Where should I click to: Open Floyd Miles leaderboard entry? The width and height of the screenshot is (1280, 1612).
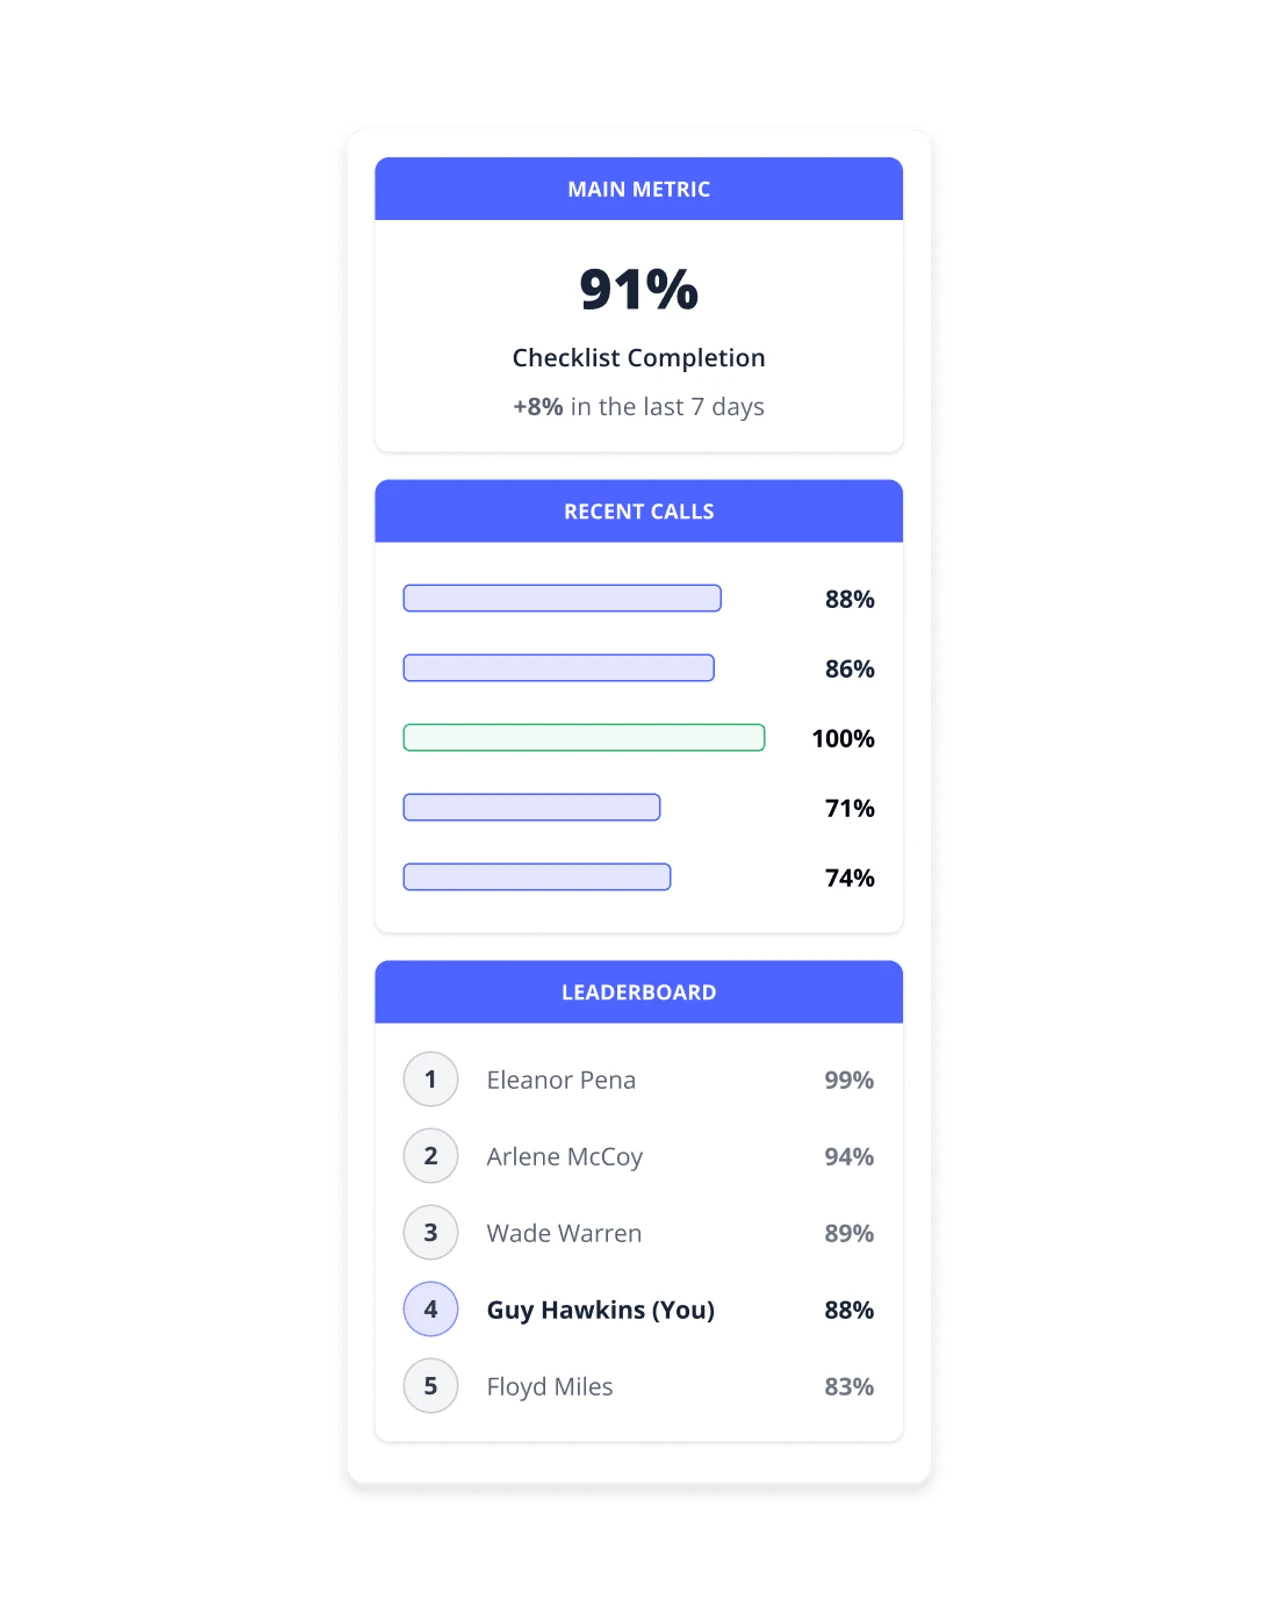tap(639, 1386)
